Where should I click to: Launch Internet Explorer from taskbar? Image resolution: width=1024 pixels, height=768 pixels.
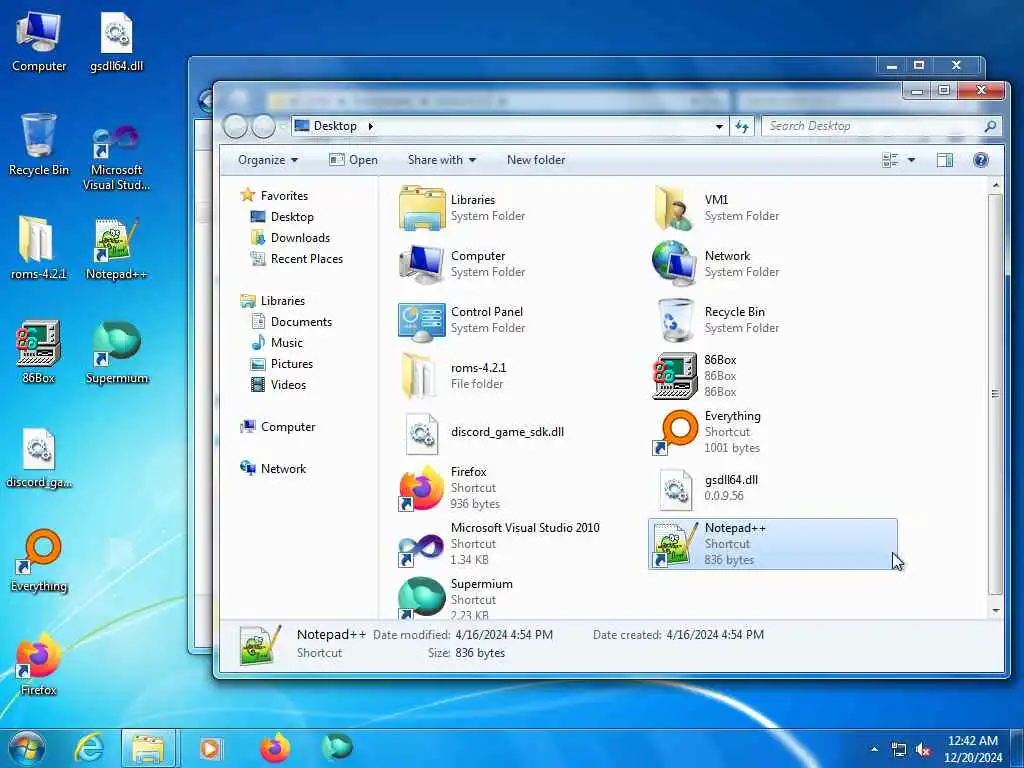[x=89, y=748]
